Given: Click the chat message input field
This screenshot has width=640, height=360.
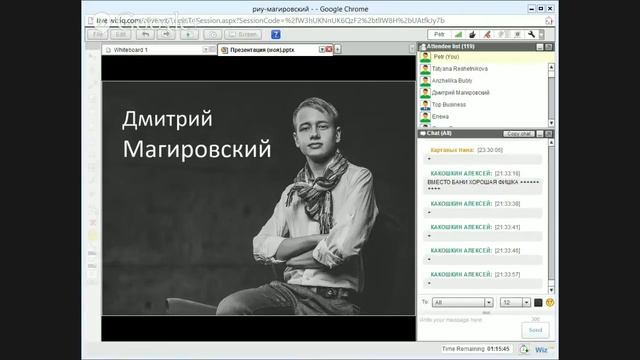Looking at the screenshot, I should 469,327.
